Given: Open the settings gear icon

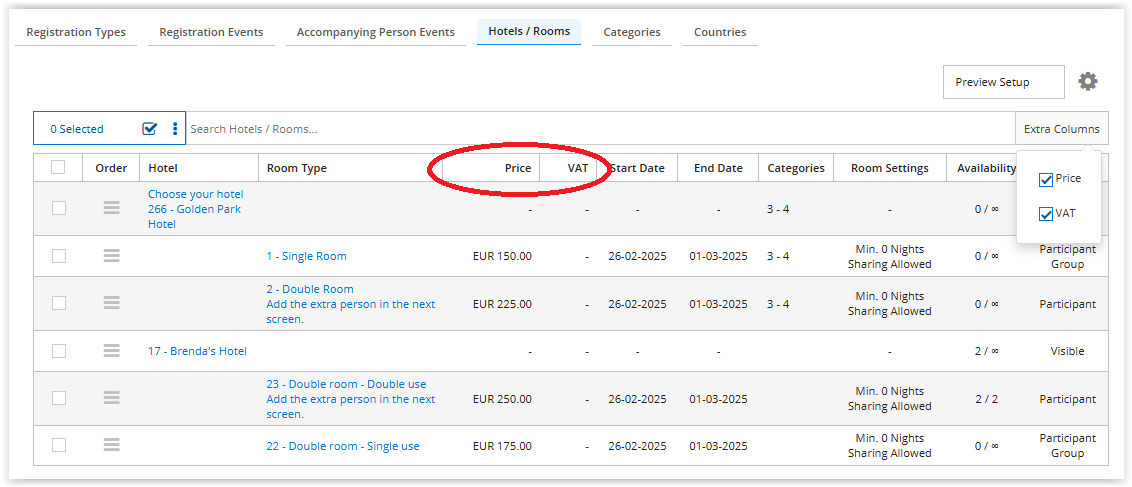Looking at the screenshot, I should (1087, 82).
